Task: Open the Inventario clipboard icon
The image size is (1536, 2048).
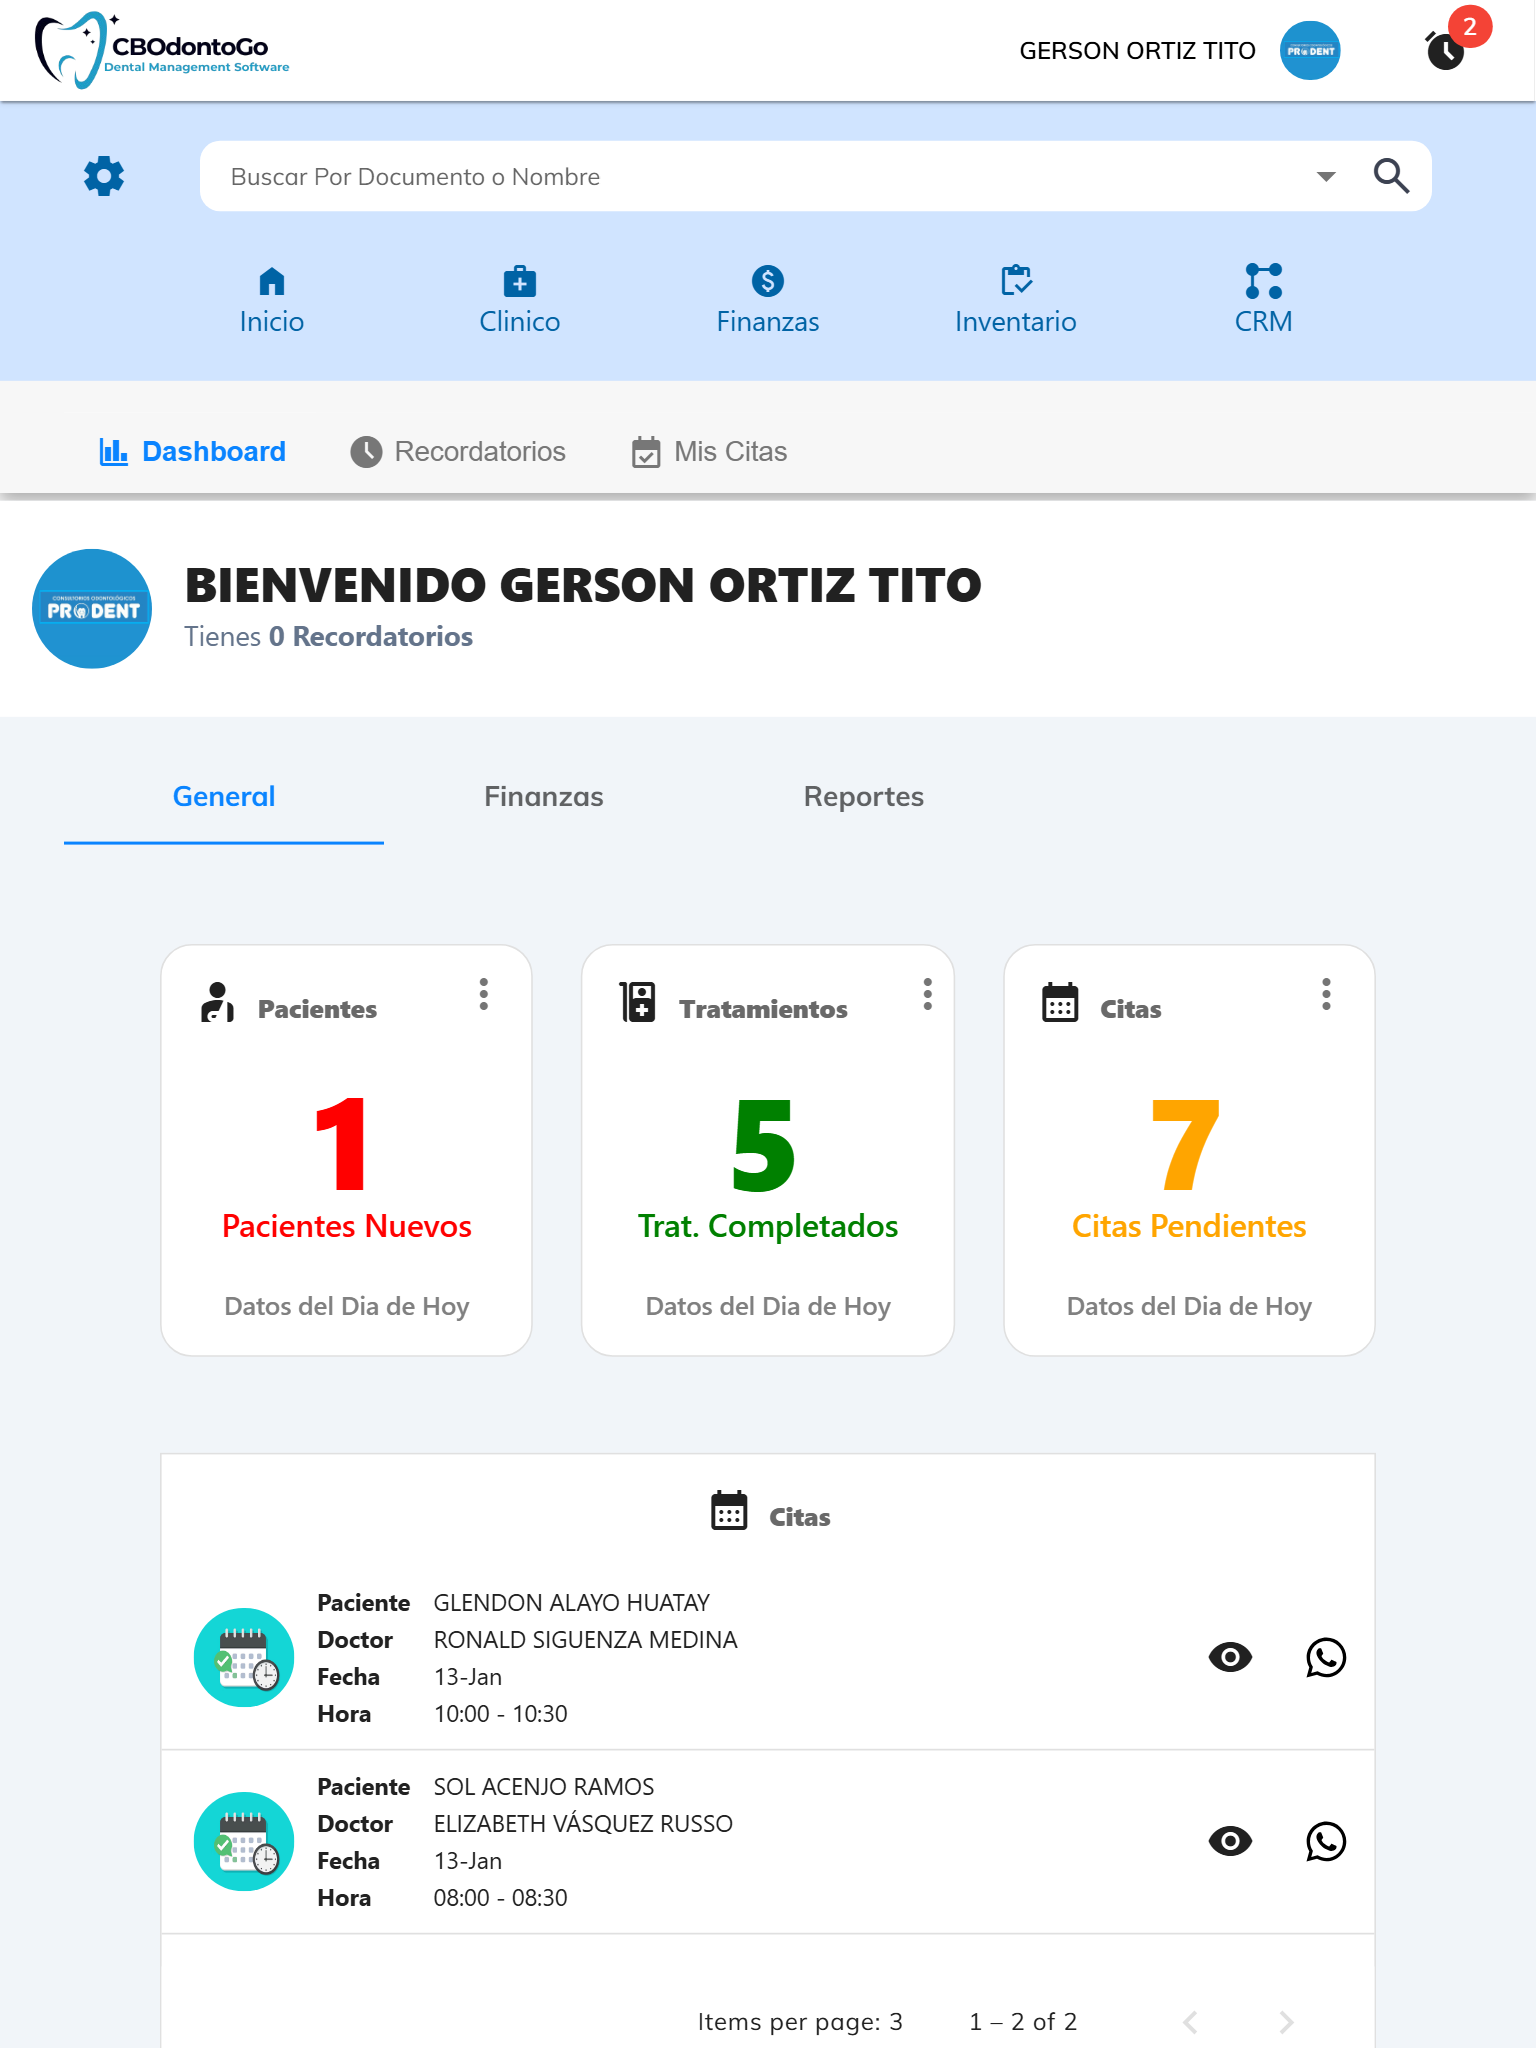Action: [1016, 281]
